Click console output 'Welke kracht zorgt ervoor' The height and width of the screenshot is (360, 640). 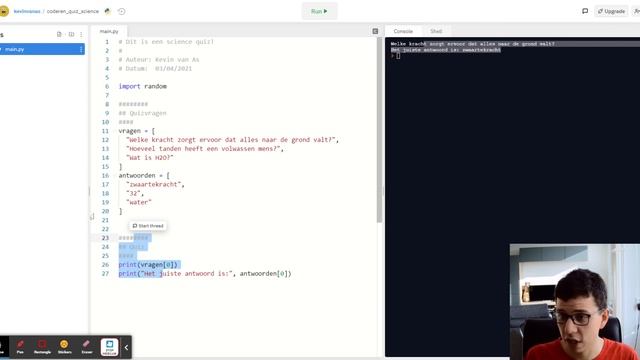[x=473, y=44]
